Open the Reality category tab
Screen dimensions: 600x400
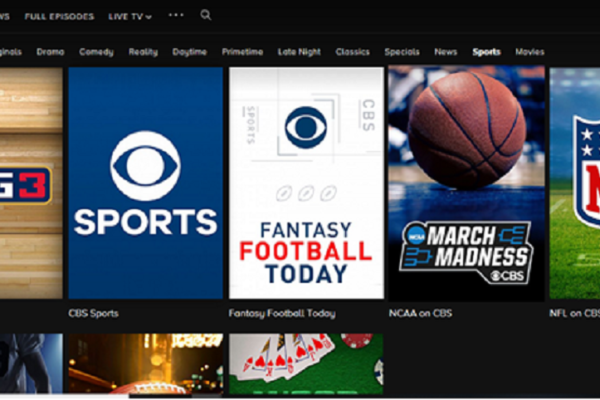pos(143,52)
